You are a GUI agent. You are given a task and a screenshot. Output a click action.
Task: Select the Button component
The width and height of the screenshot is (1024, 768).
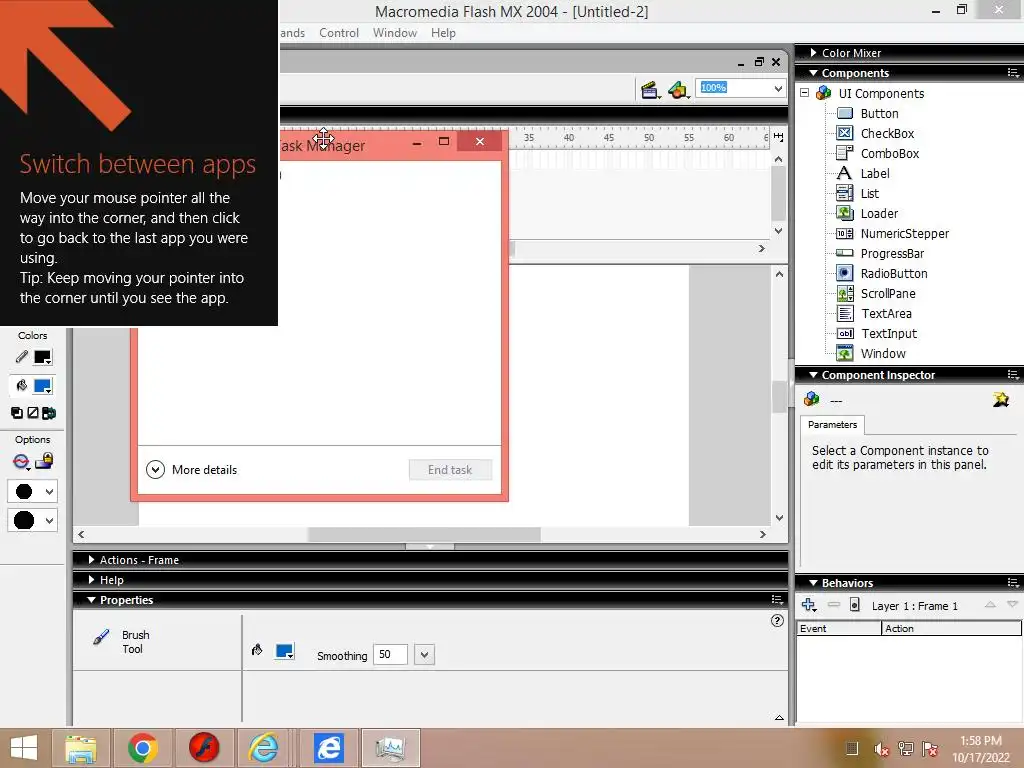pos(879,114)
